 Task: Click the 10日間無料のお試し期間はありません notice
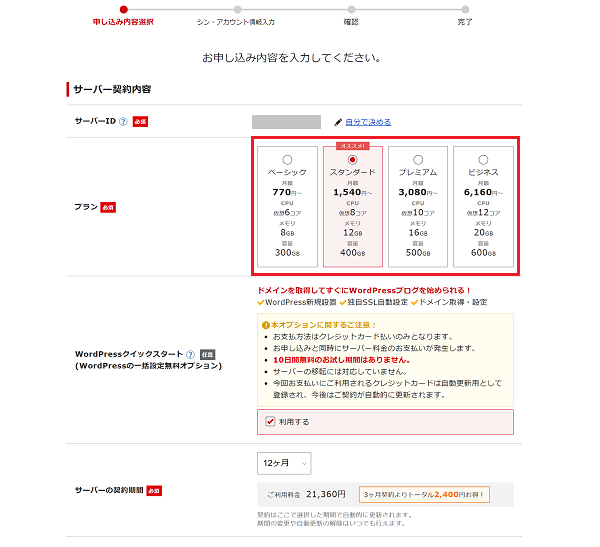[341, 360]
